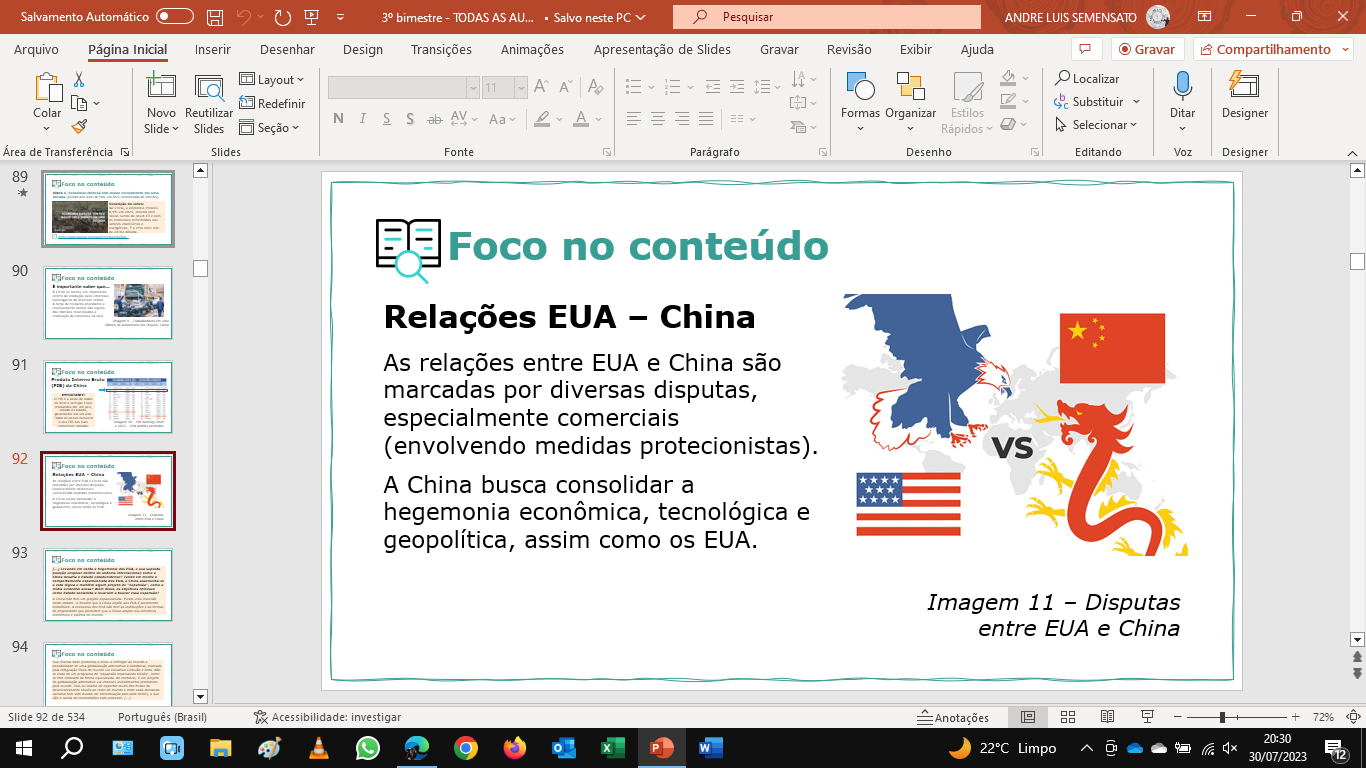This screenshot has height=768, width=1366.
Task: Toggle Anotações notes pane
Action: [x=954, y=718]
